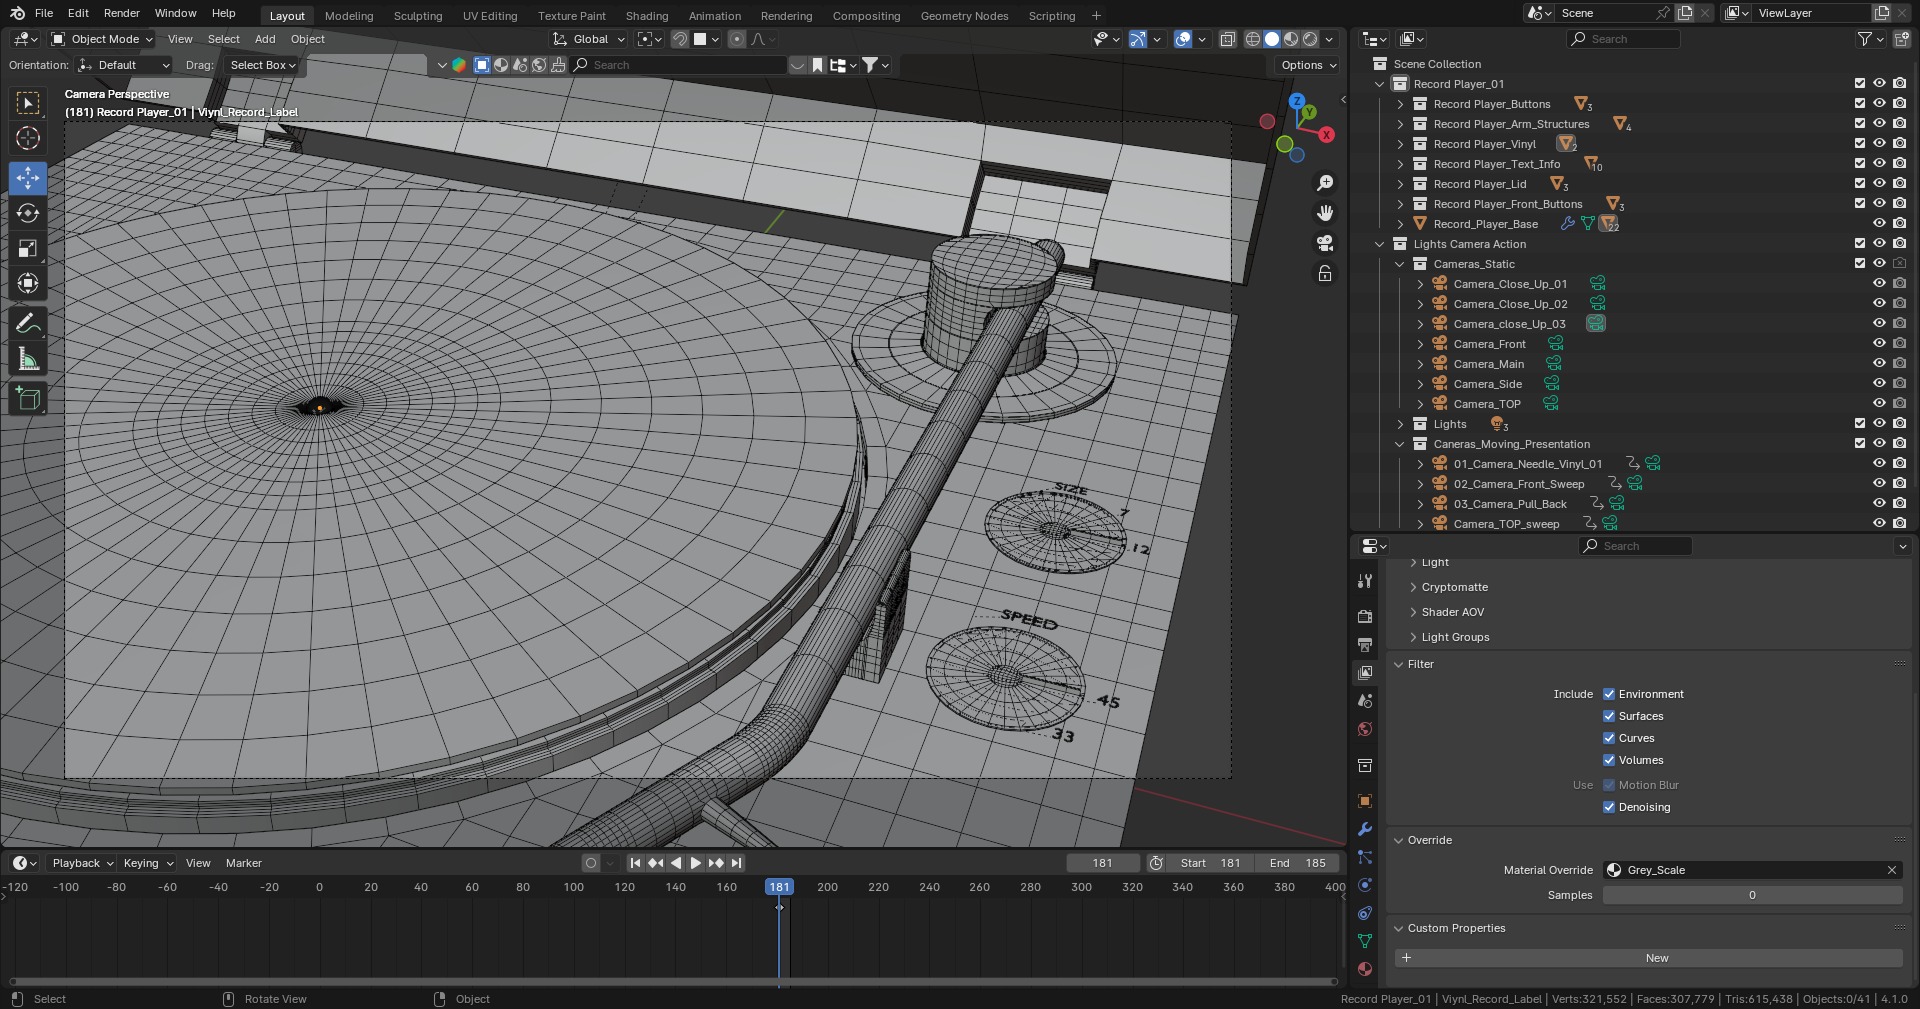Image resolution: width=1920 pixels, height=1009 pixels.
Task: Hide Camera_Main with its eye icon
Action: click(x=1879, y=364)
